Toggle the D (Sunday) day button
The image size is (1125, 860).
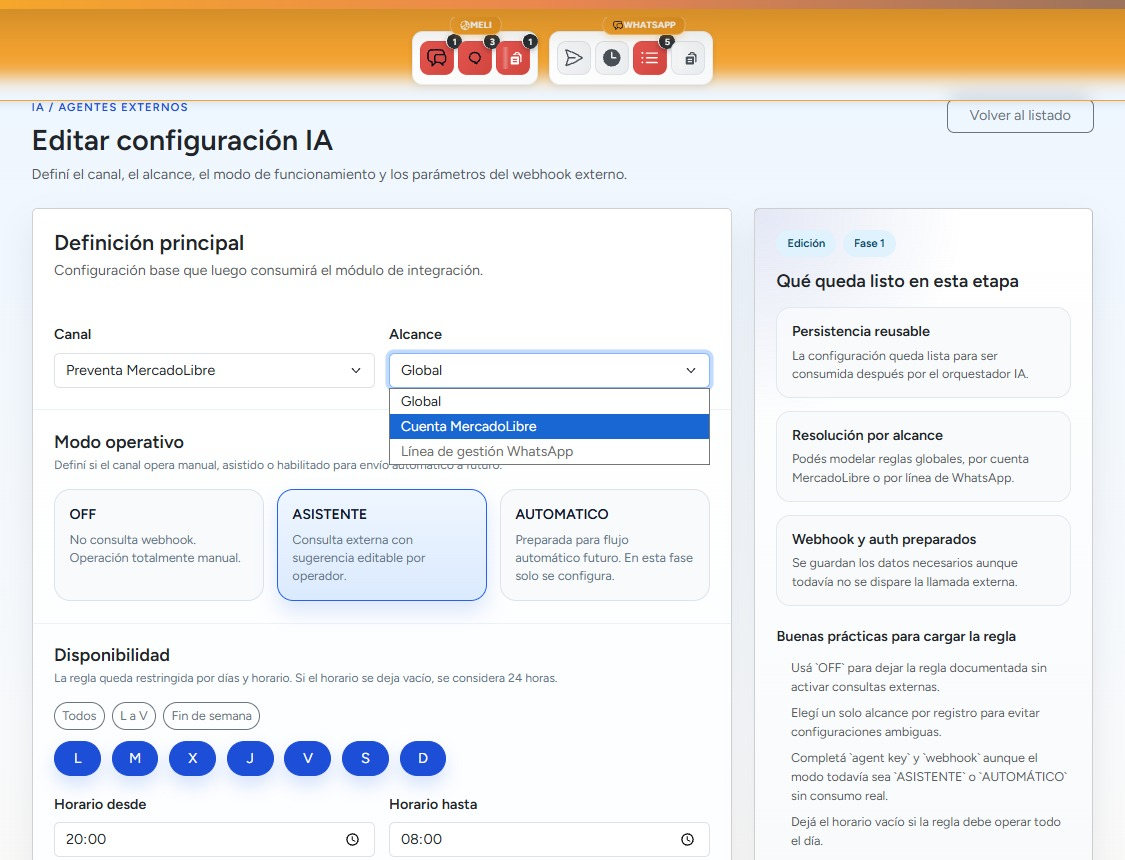coord(423,758)
